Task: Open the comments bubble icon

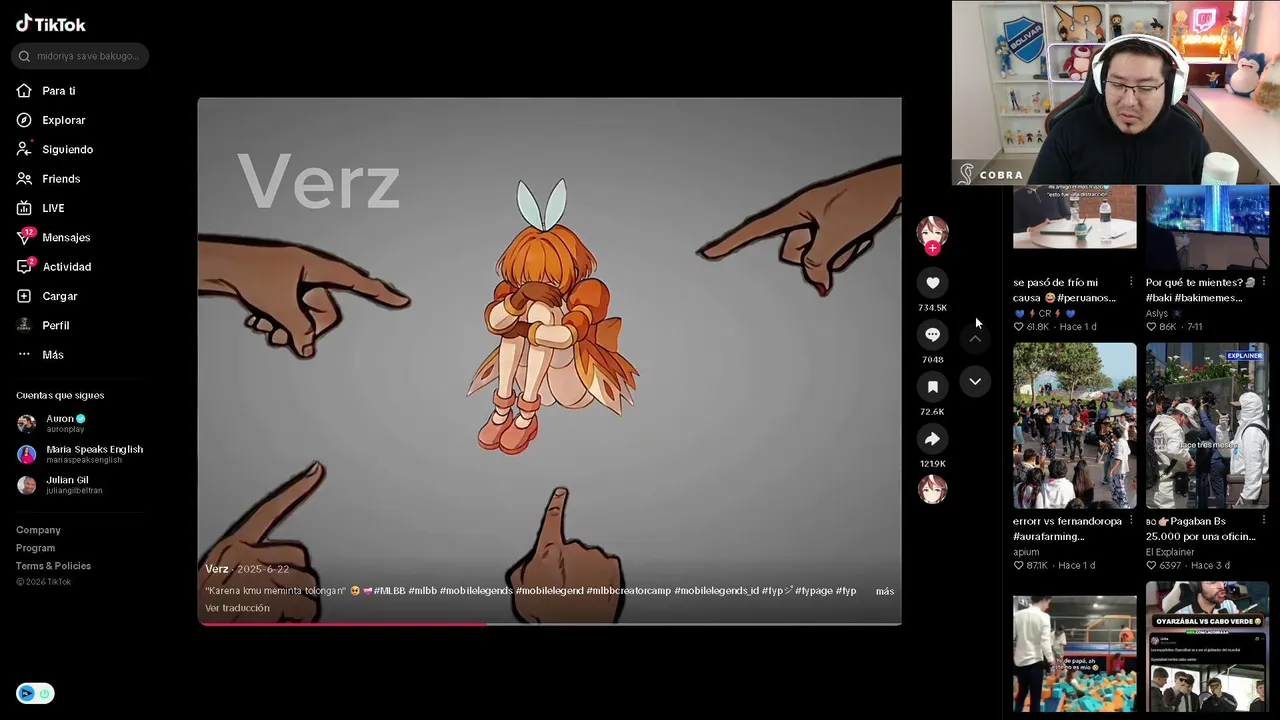Action: pyautogui.click(x=932, y=335)
